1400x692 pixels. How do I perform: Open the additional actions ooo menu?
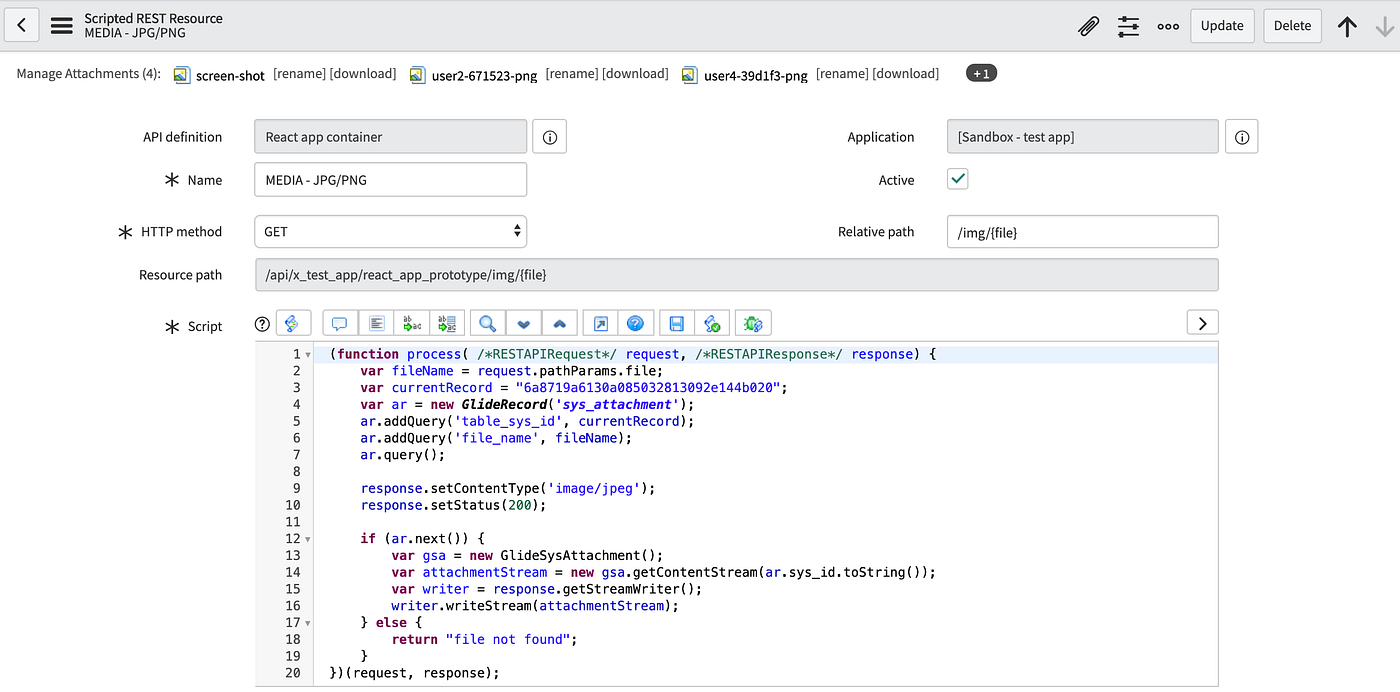1167,26
